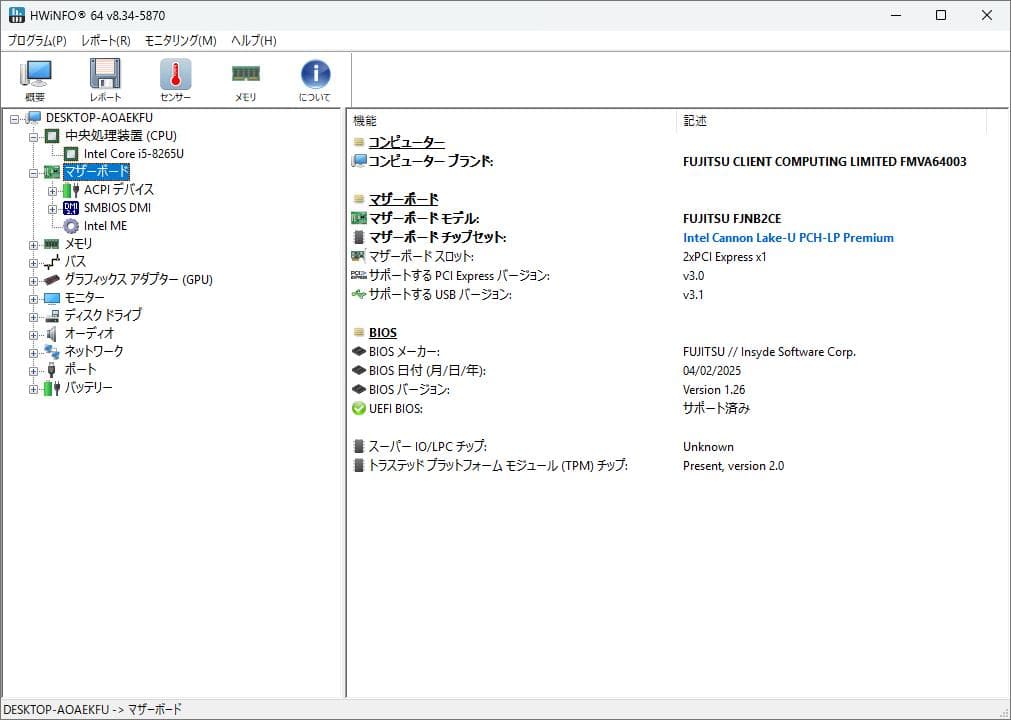Click the レポート floppy disk icon

(105, 74)
